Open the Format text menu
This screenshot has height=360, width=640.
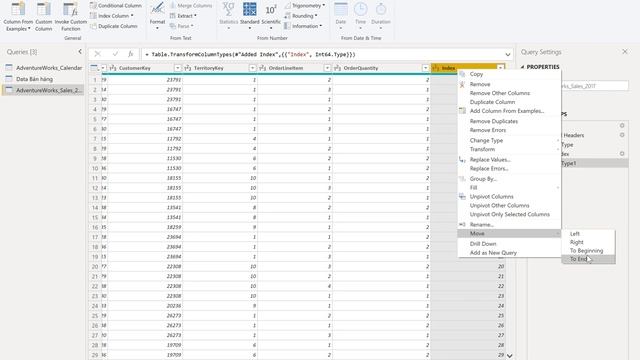click(157, 17)
